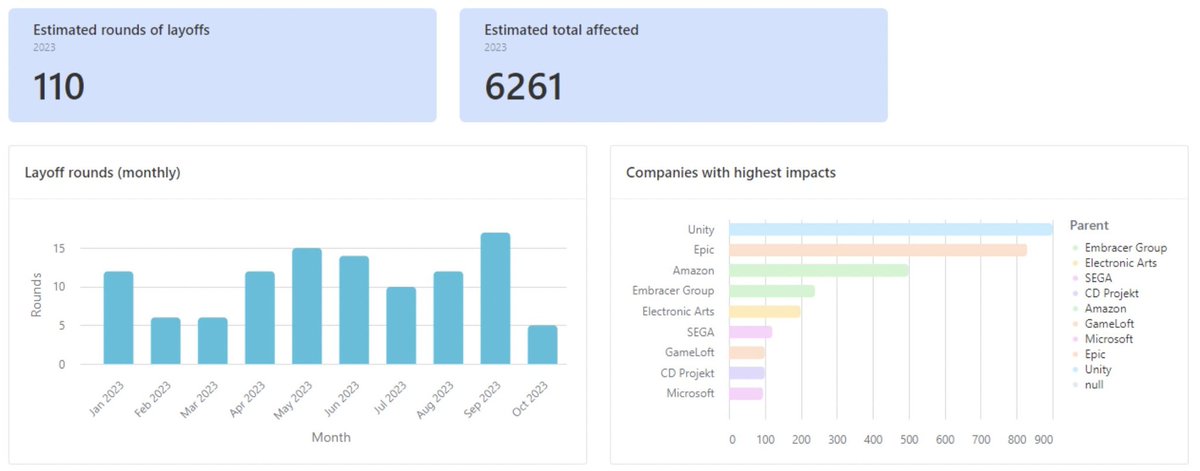Click the 'Layoff rounds (monthly)' heading
Screen dimensions: 1200x471
102,172
